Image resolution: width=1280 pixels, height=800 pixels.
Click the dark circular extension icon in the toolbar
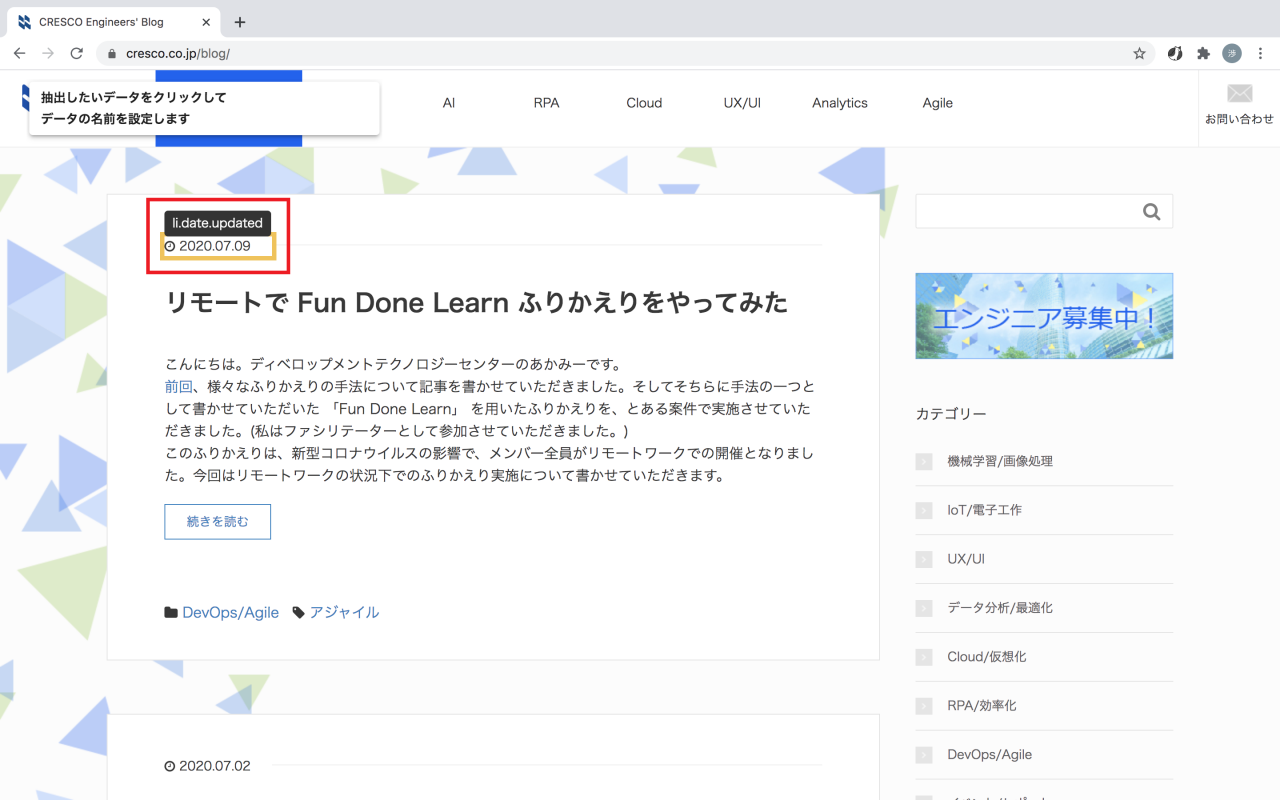(1175, 54)
